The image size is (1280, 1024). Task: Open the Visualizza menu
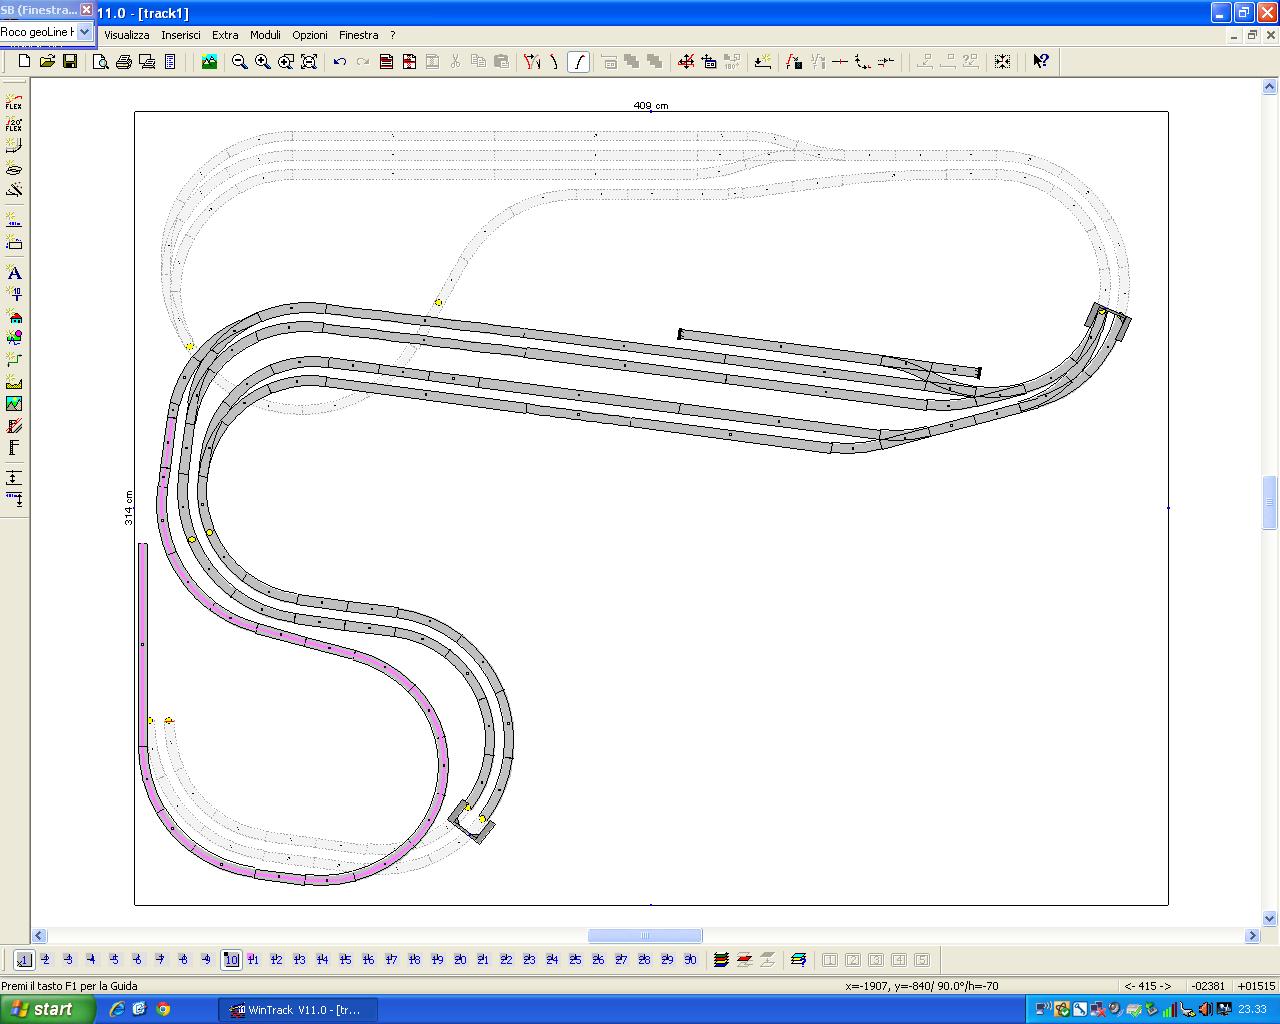click(x=127, y=35)
